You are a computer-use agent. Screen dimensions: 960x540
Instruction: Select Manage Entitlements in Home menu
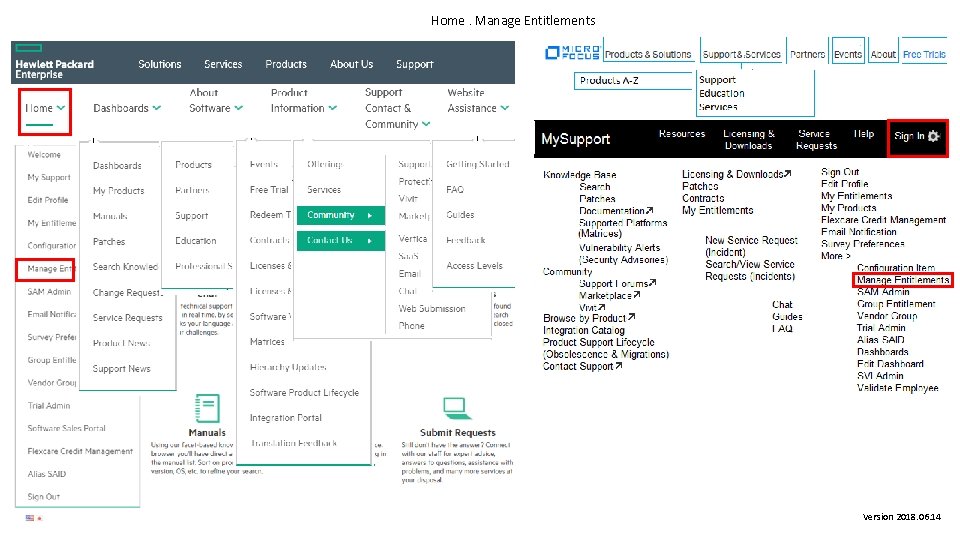(50, 269)
